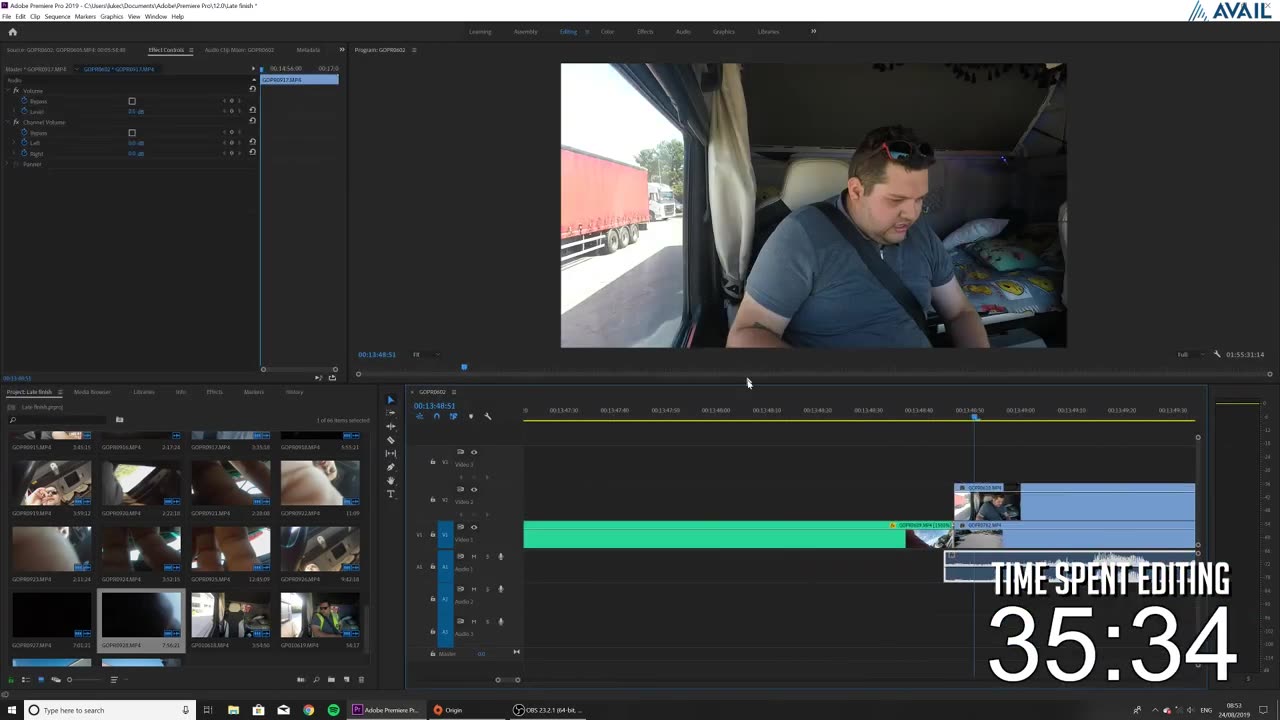Open Spotify from the Windows taskbar
1280x720 pixels.
[x=333, y=710]
